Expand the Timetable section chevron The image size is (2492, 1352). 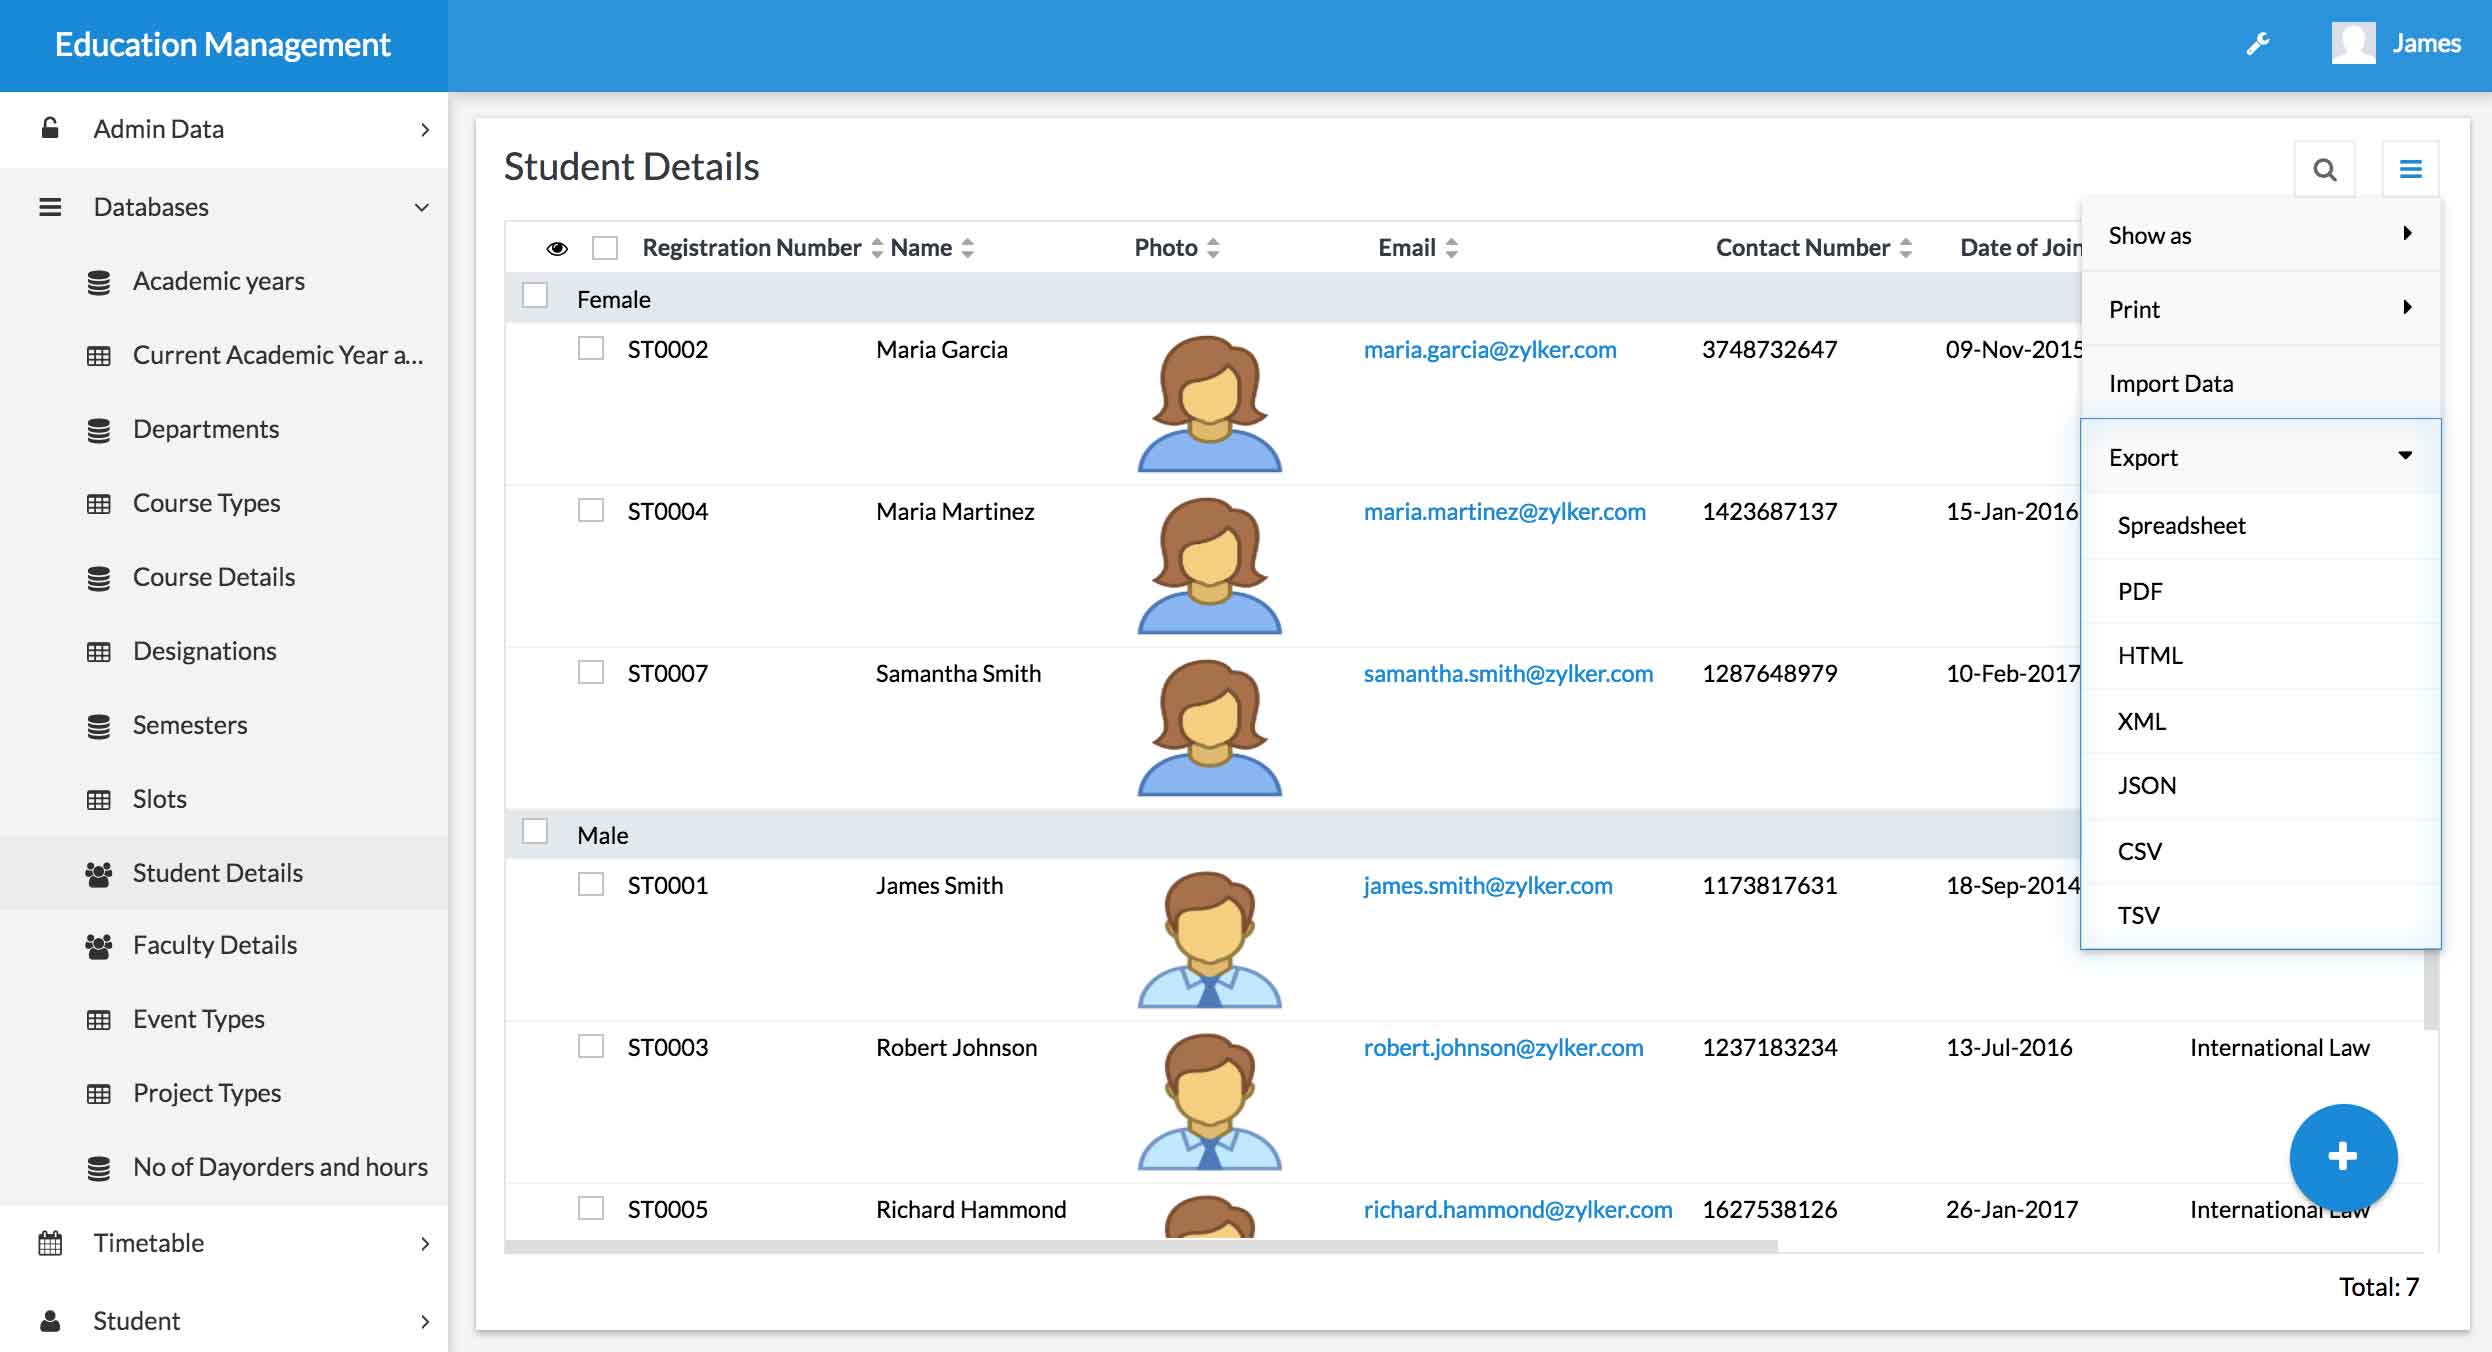coord(425,1243)
